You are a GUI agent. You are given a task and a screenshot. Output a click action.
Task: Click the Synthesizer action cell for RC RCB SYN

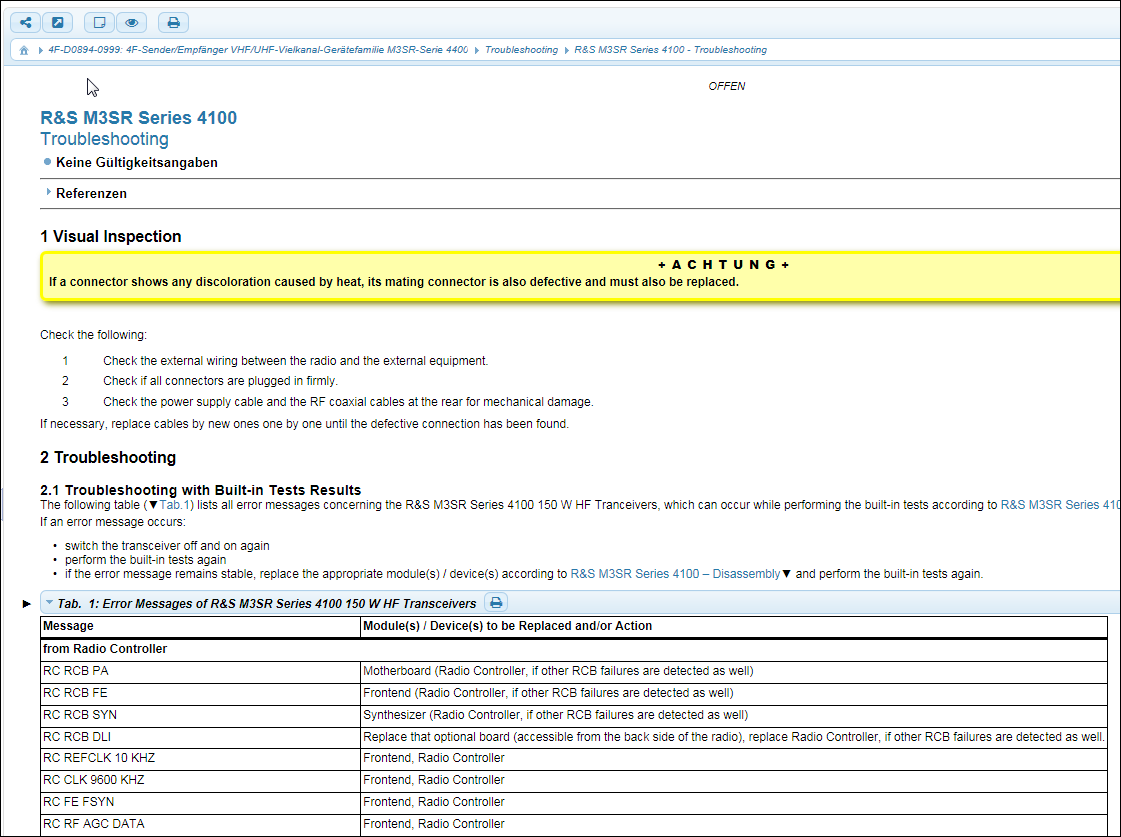pyautogui.click(x=734, y=715)
